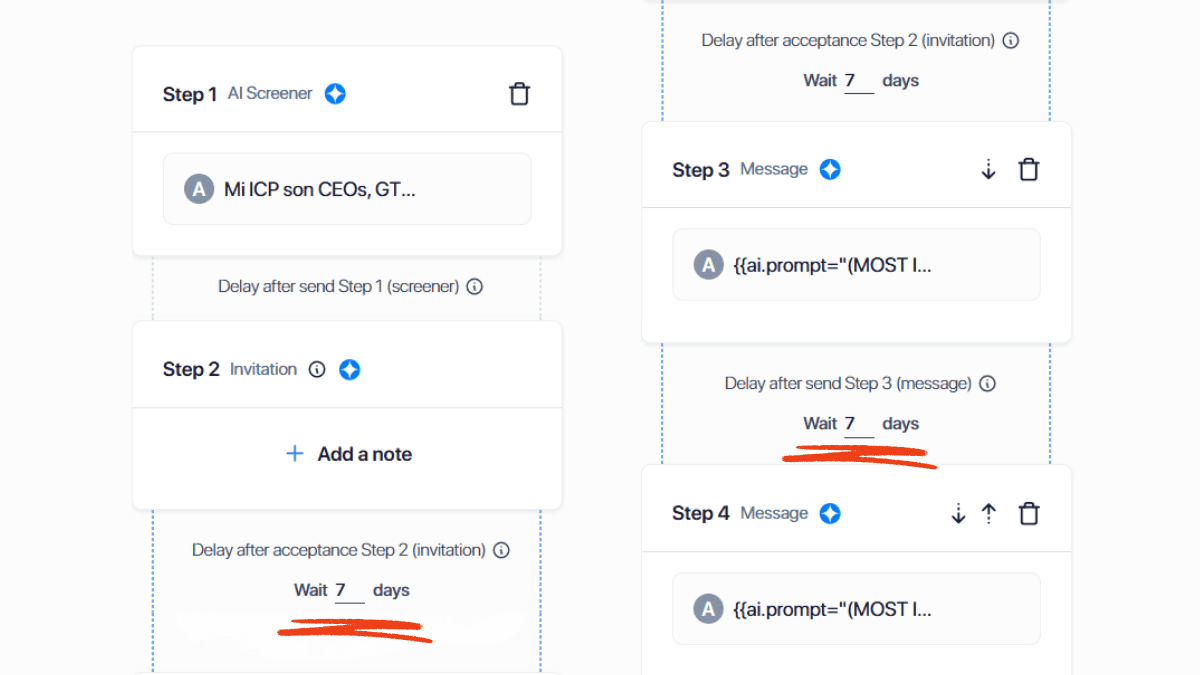The width and height of the screenshot is (1200, 675).
Task: Click the blue AI diamond next to Step 3
Action: click(x=829, y=169)
